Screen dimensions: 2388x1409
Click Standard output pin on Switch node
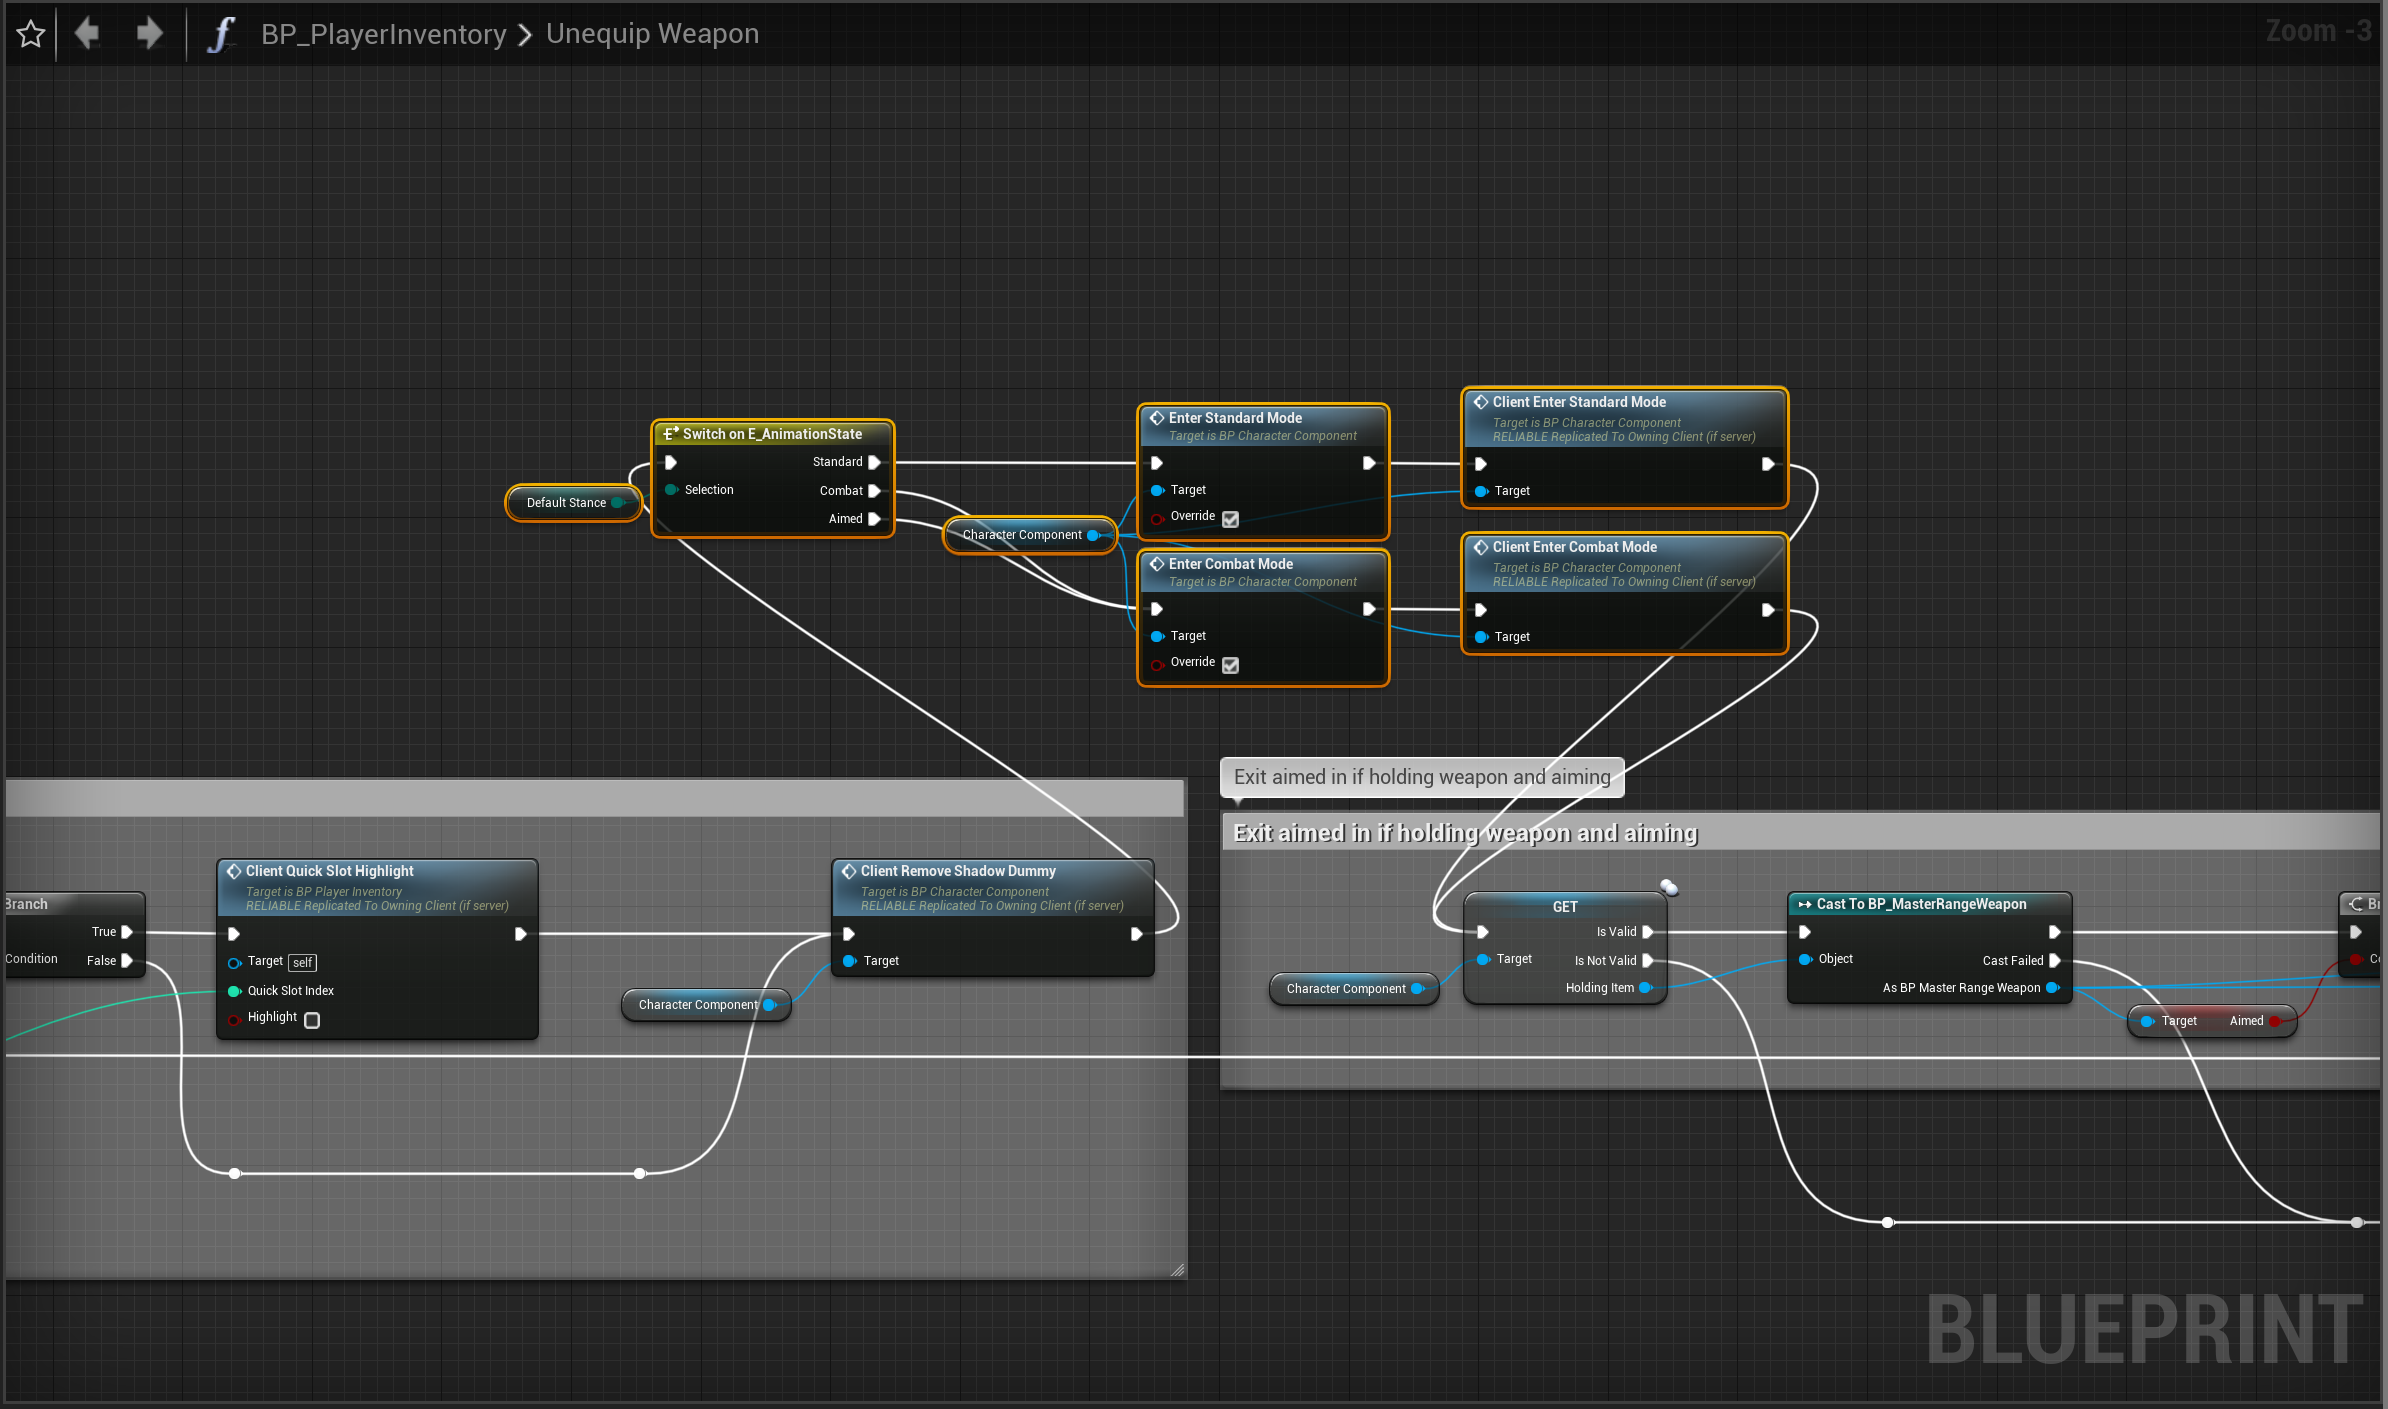point(874,462)
